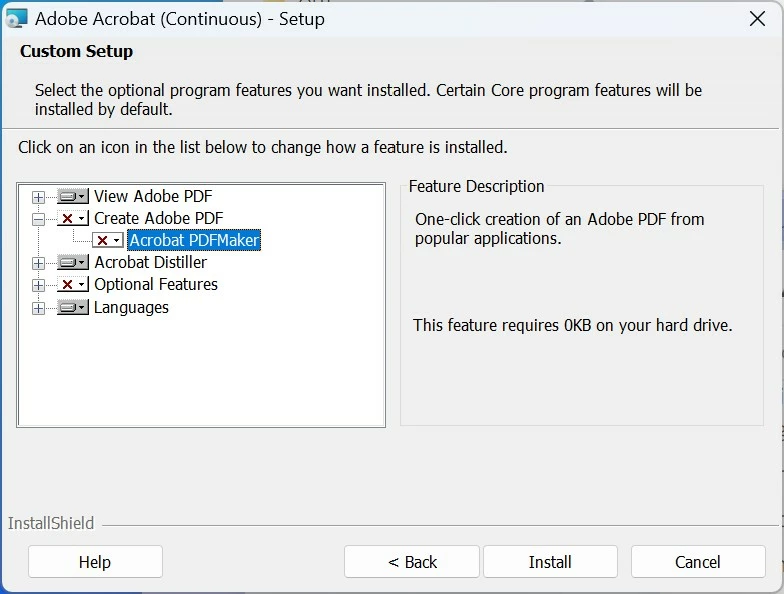Cancel the Adobe Acrobat setup

(x=698, y=562)
